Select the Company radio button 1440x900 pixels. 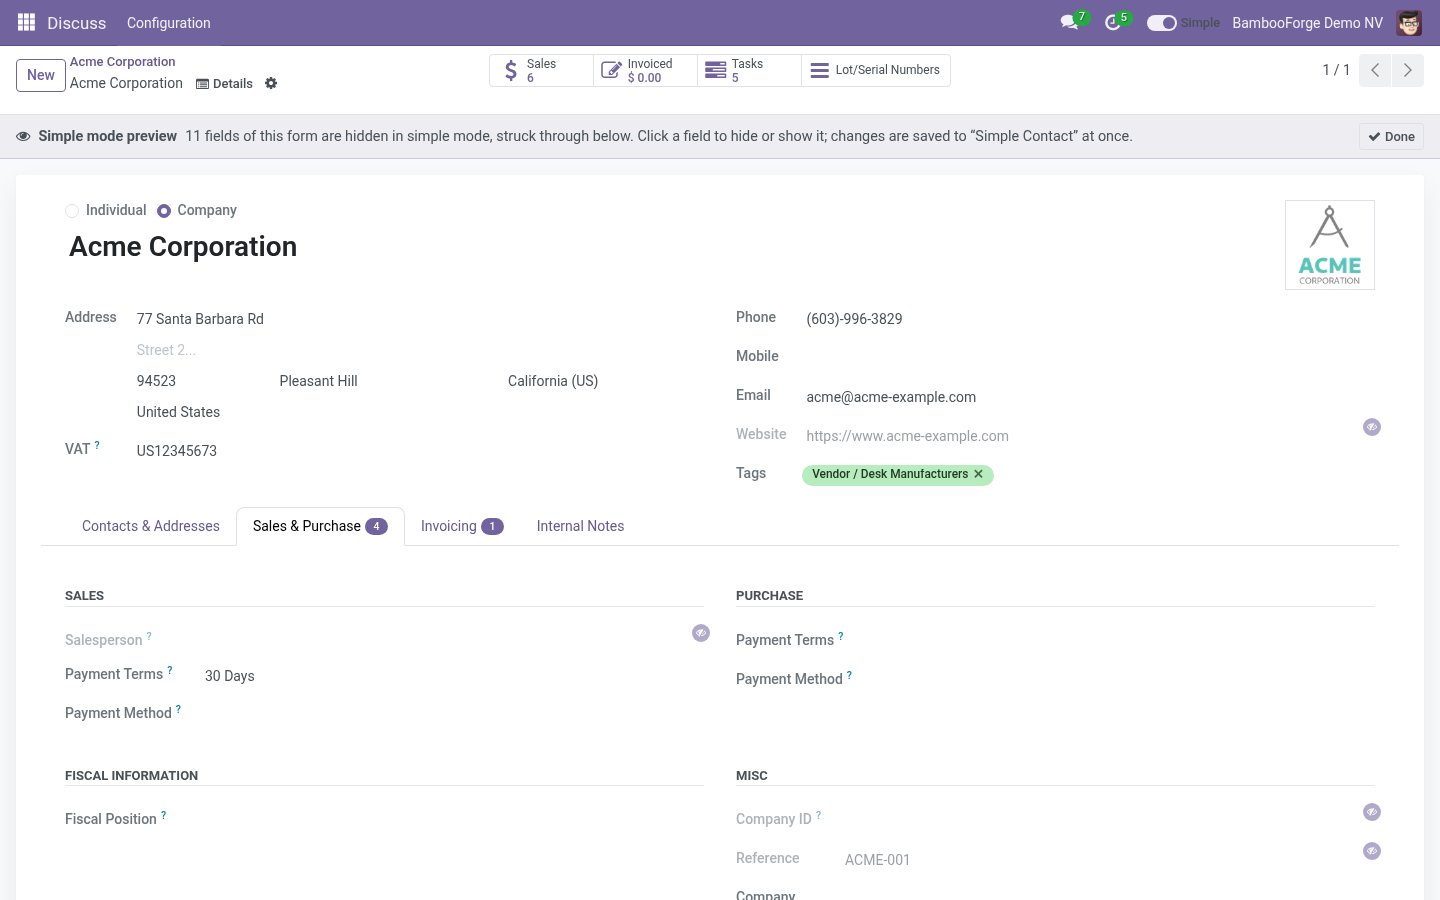pos(164,210)
